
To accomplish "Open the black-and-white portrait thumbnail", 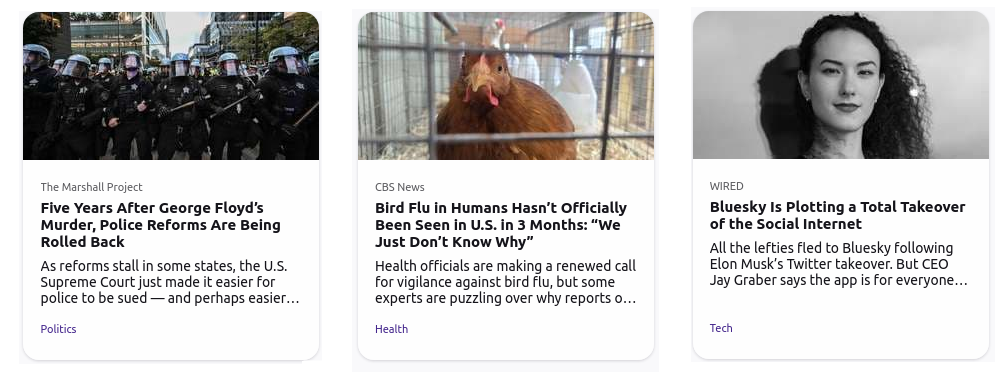I will pyautogui.click(x=841, y=85).
